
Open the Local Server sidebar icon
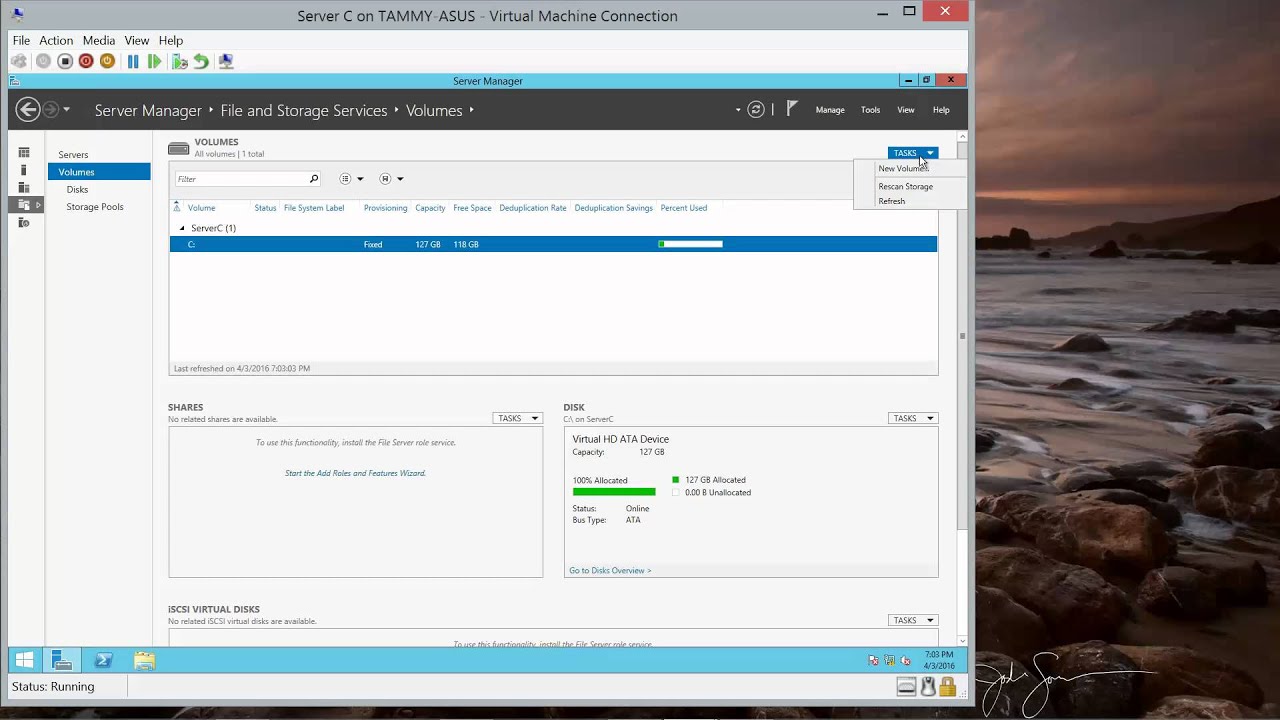pyautogui.click(x=24, y=171)
